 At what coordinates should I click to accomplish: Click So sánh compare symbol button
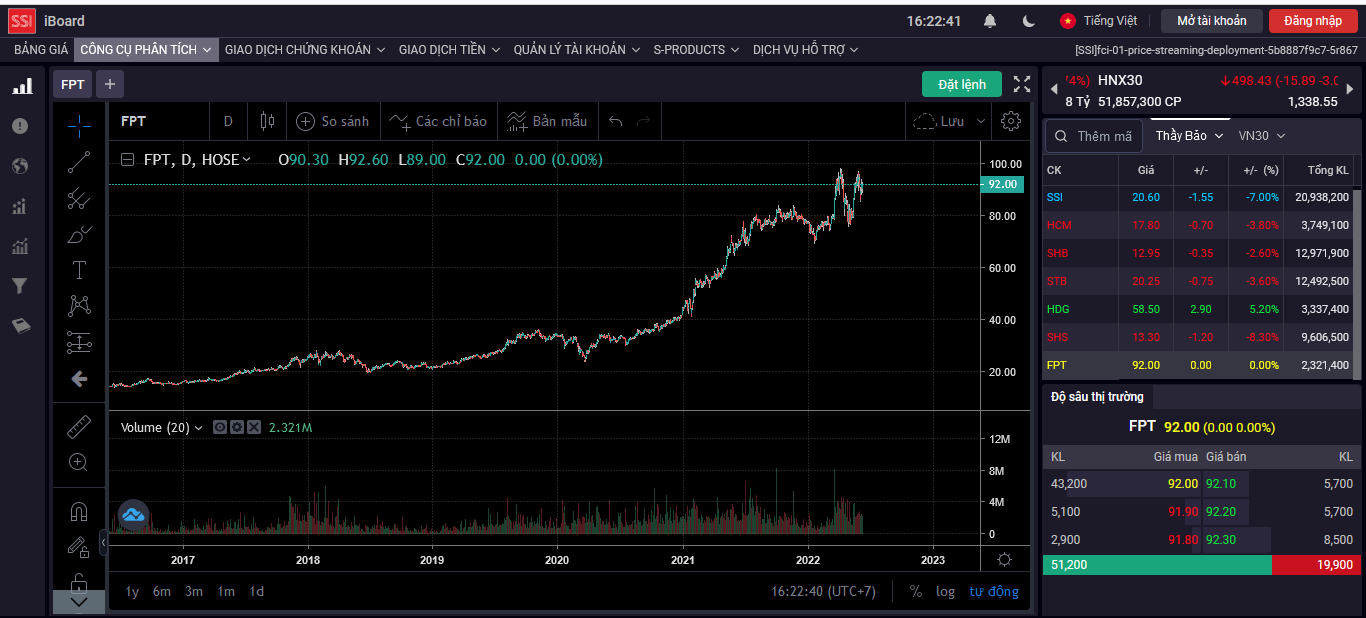click(x=333, y=121)
